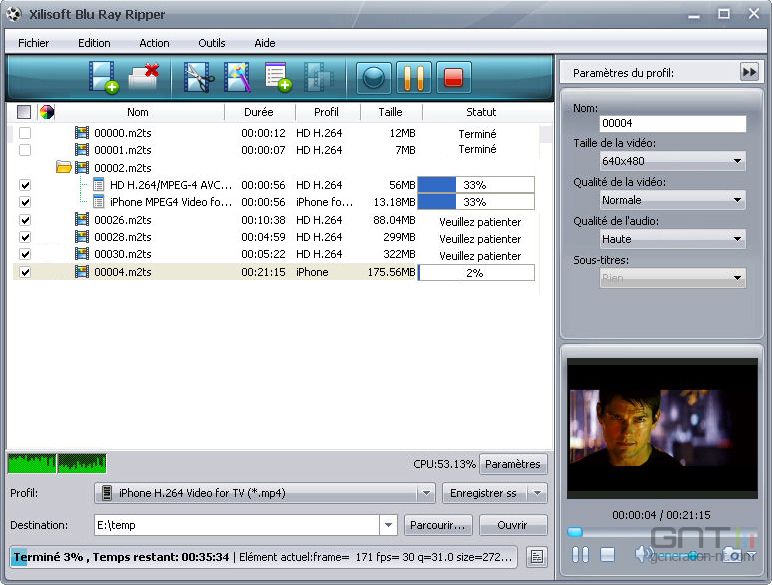Image resolution: width=772 pixels, height=585 pixels.
Task: Open the clip scissors tool
Action: point(198,77)
